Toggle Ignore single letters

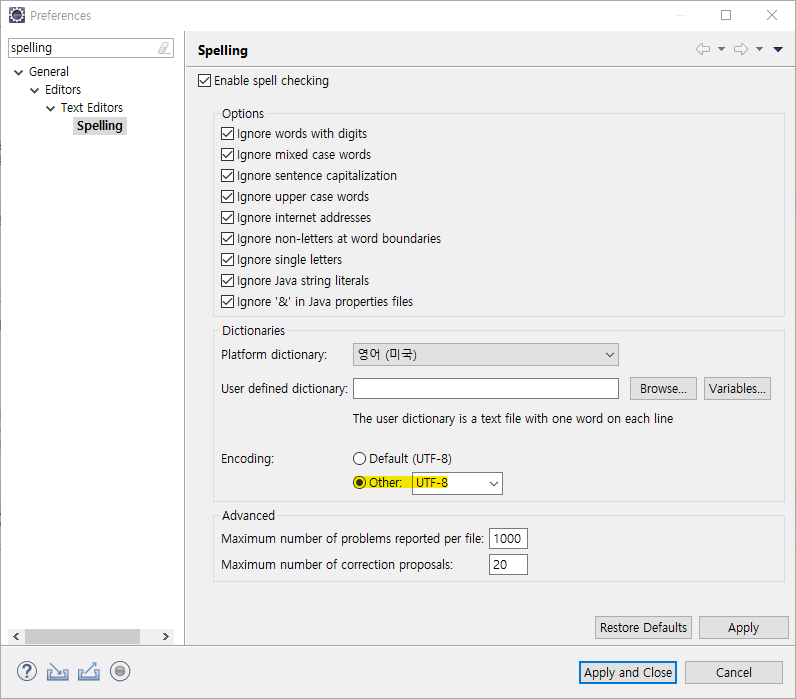(227, 259)
